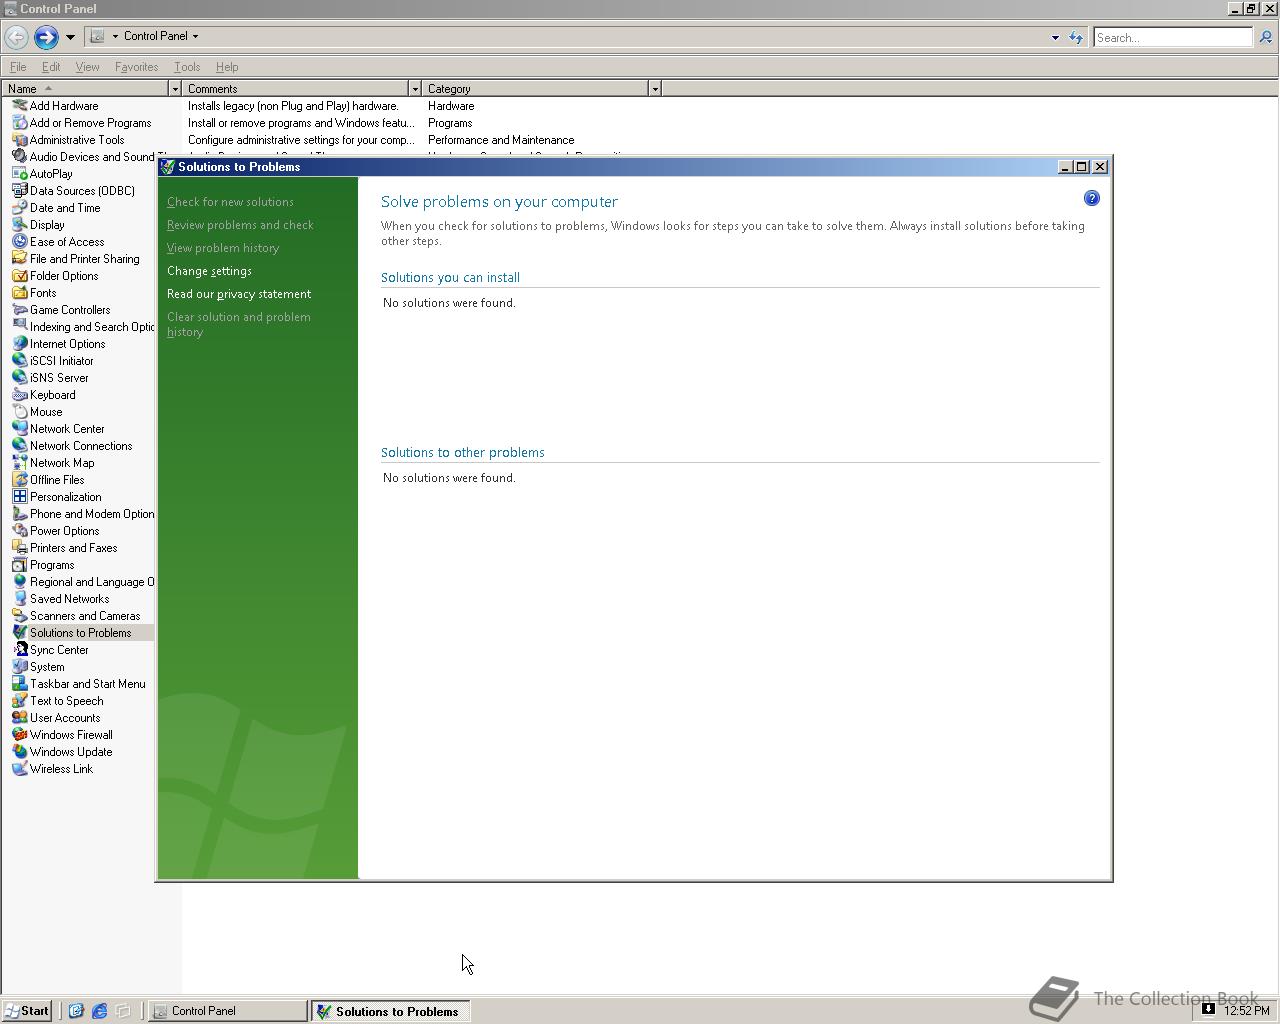Open Folder Options icon
Screen dimensions: 1280x1024
[20, 276]
